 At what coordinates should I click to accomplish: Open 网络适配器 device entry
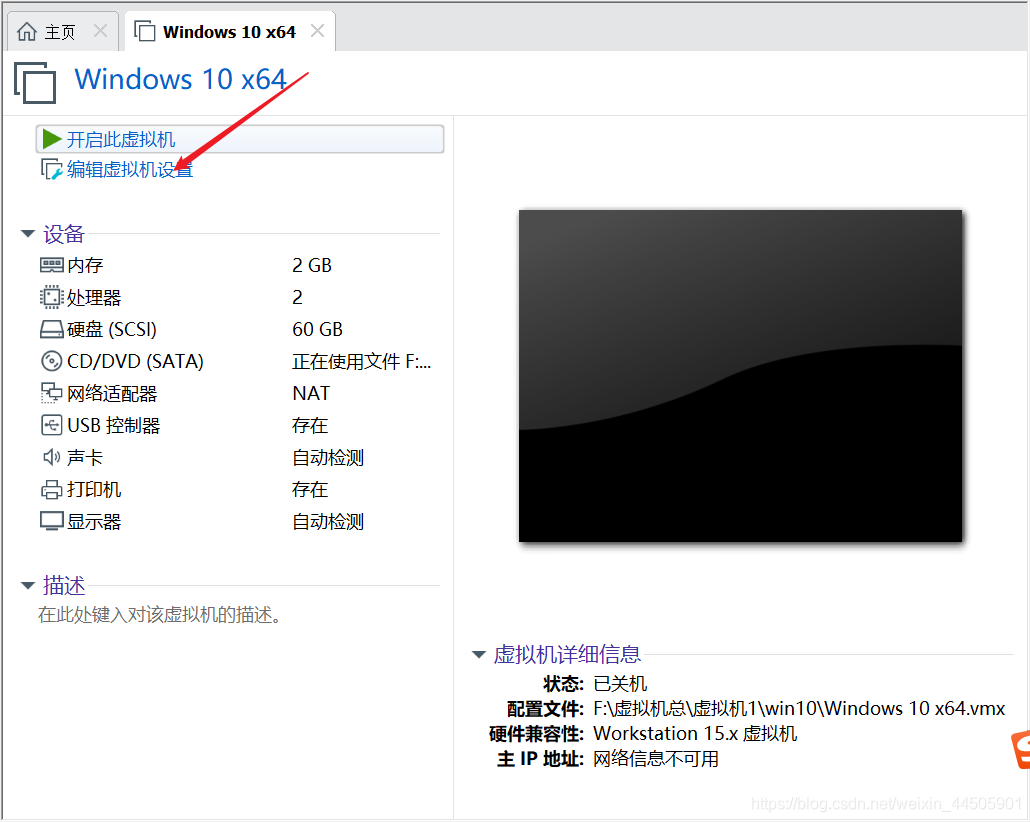(112, 394)
